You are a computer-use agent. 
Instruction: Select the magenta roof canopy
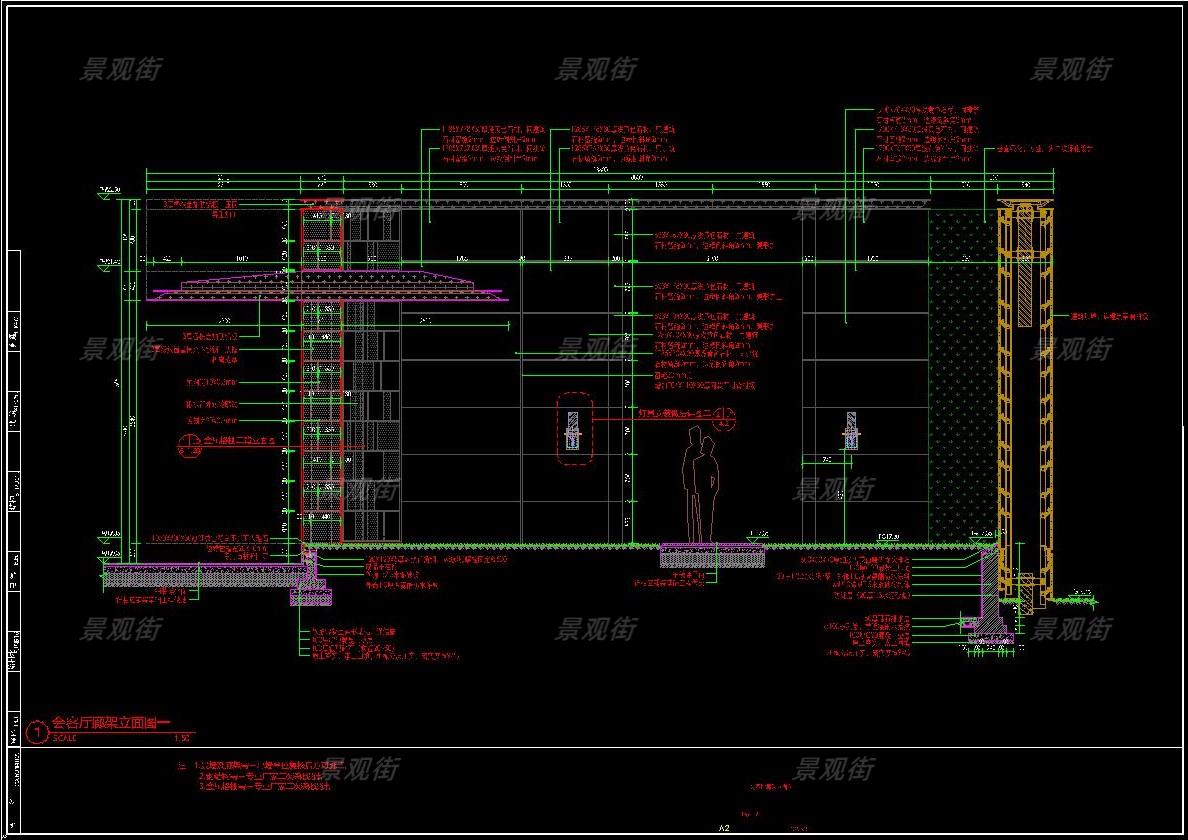[x=328, y=288]
